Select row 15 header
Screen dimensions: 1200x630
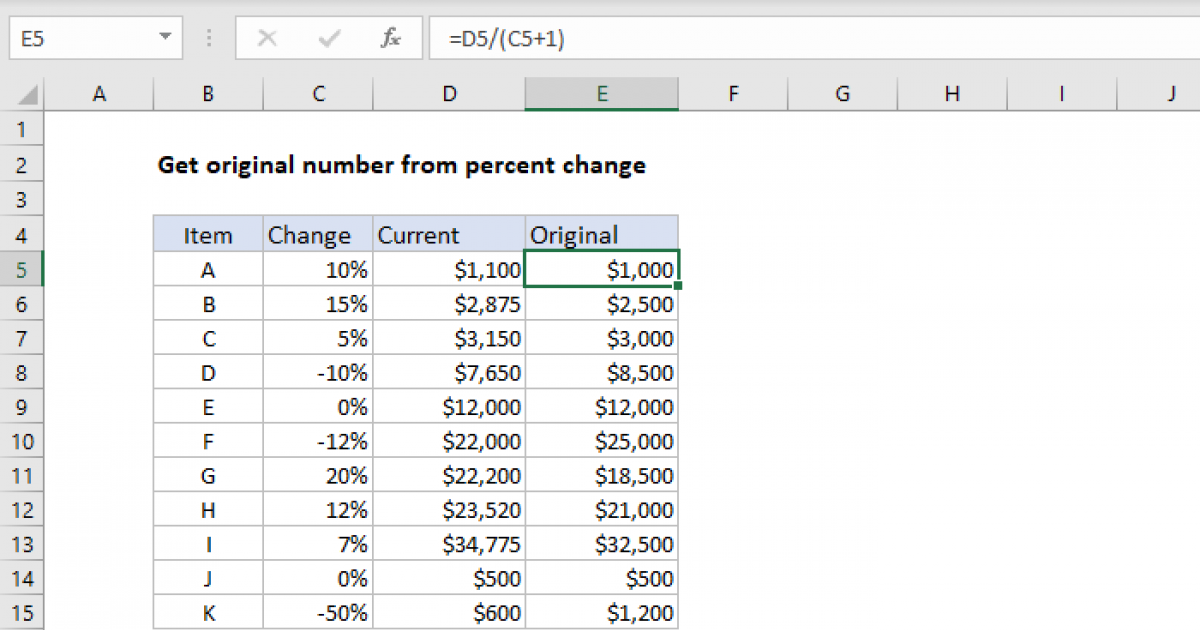23,612
